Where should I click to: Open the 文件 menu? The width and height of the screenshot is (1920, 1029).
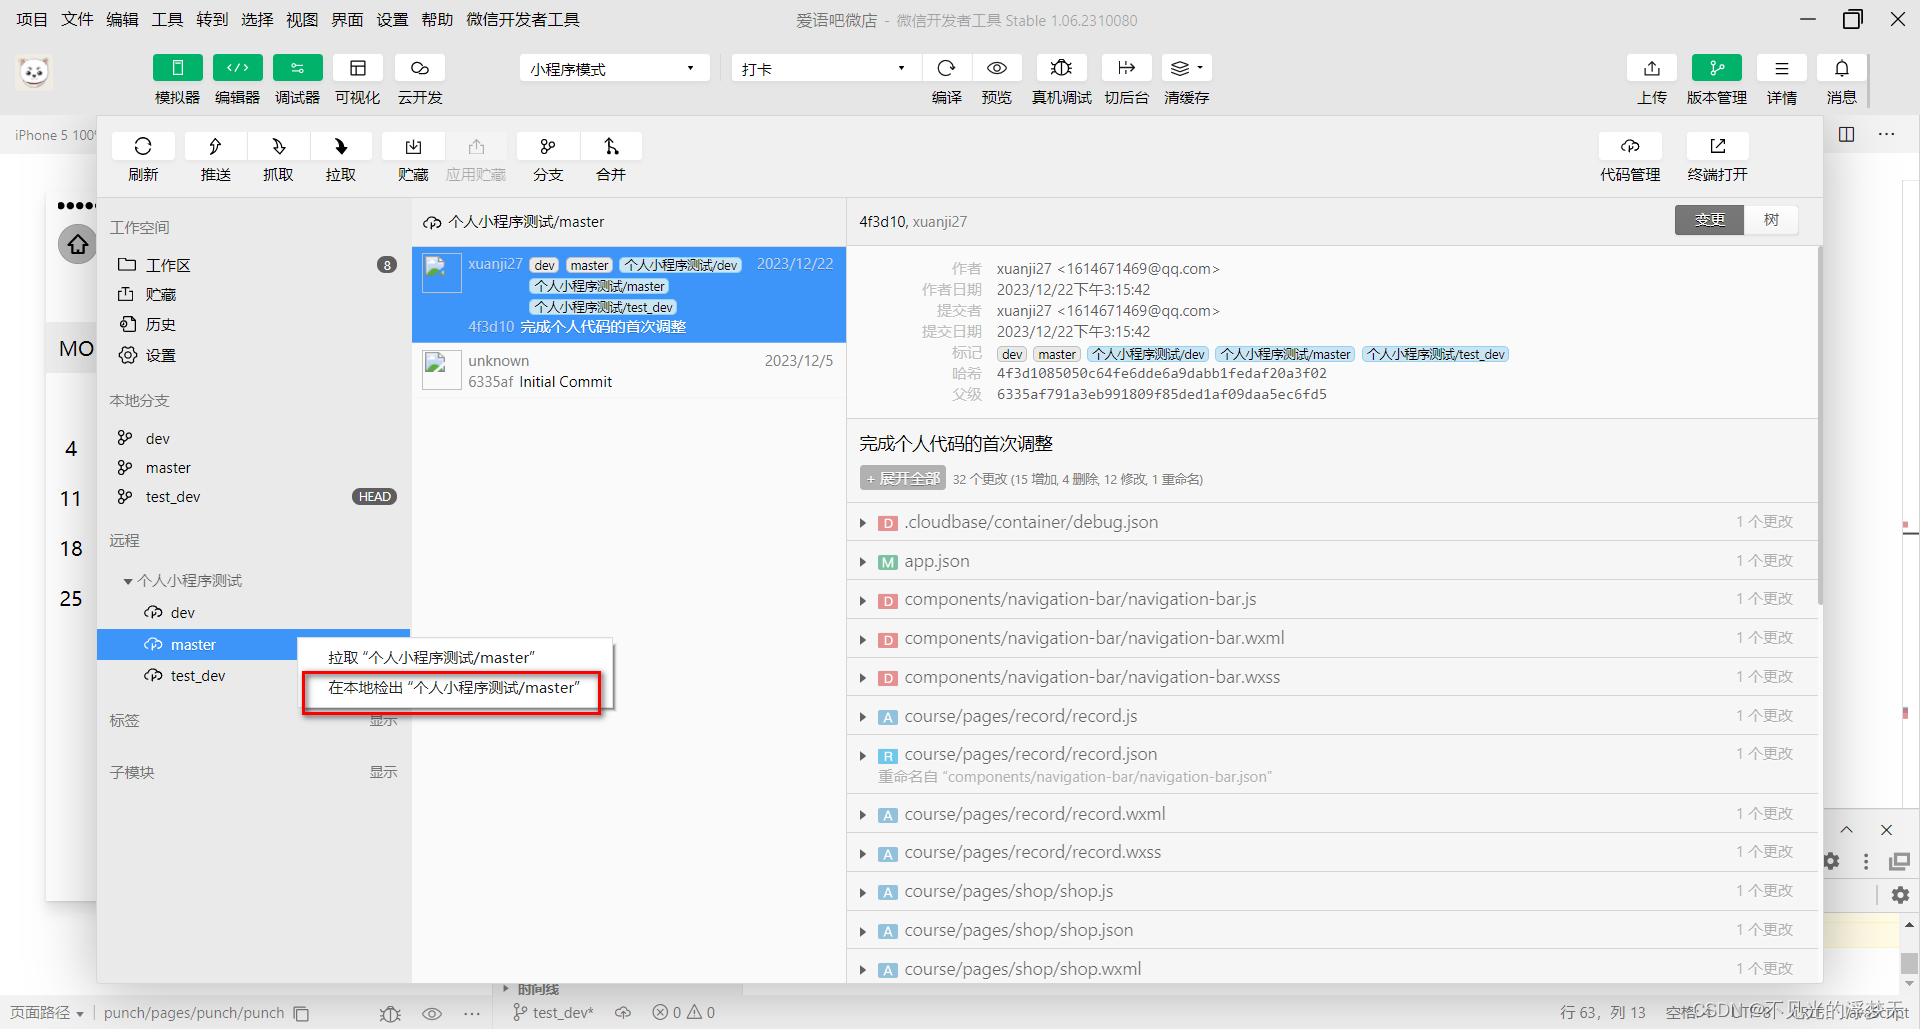tap(77, 20)
